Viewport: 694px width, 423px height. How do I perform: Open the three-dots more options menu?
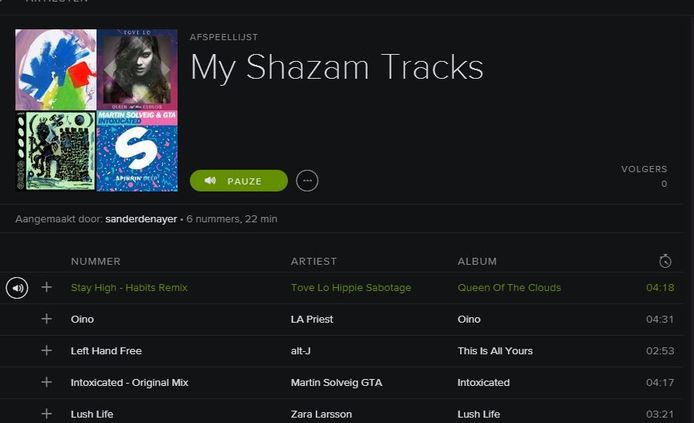coord(307,181)
